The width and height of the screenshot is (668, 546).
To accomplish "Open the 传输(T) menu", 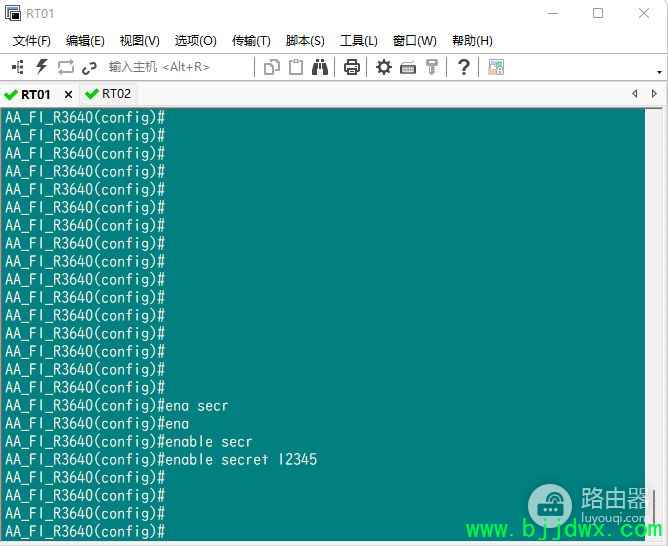I will [251, 41].
